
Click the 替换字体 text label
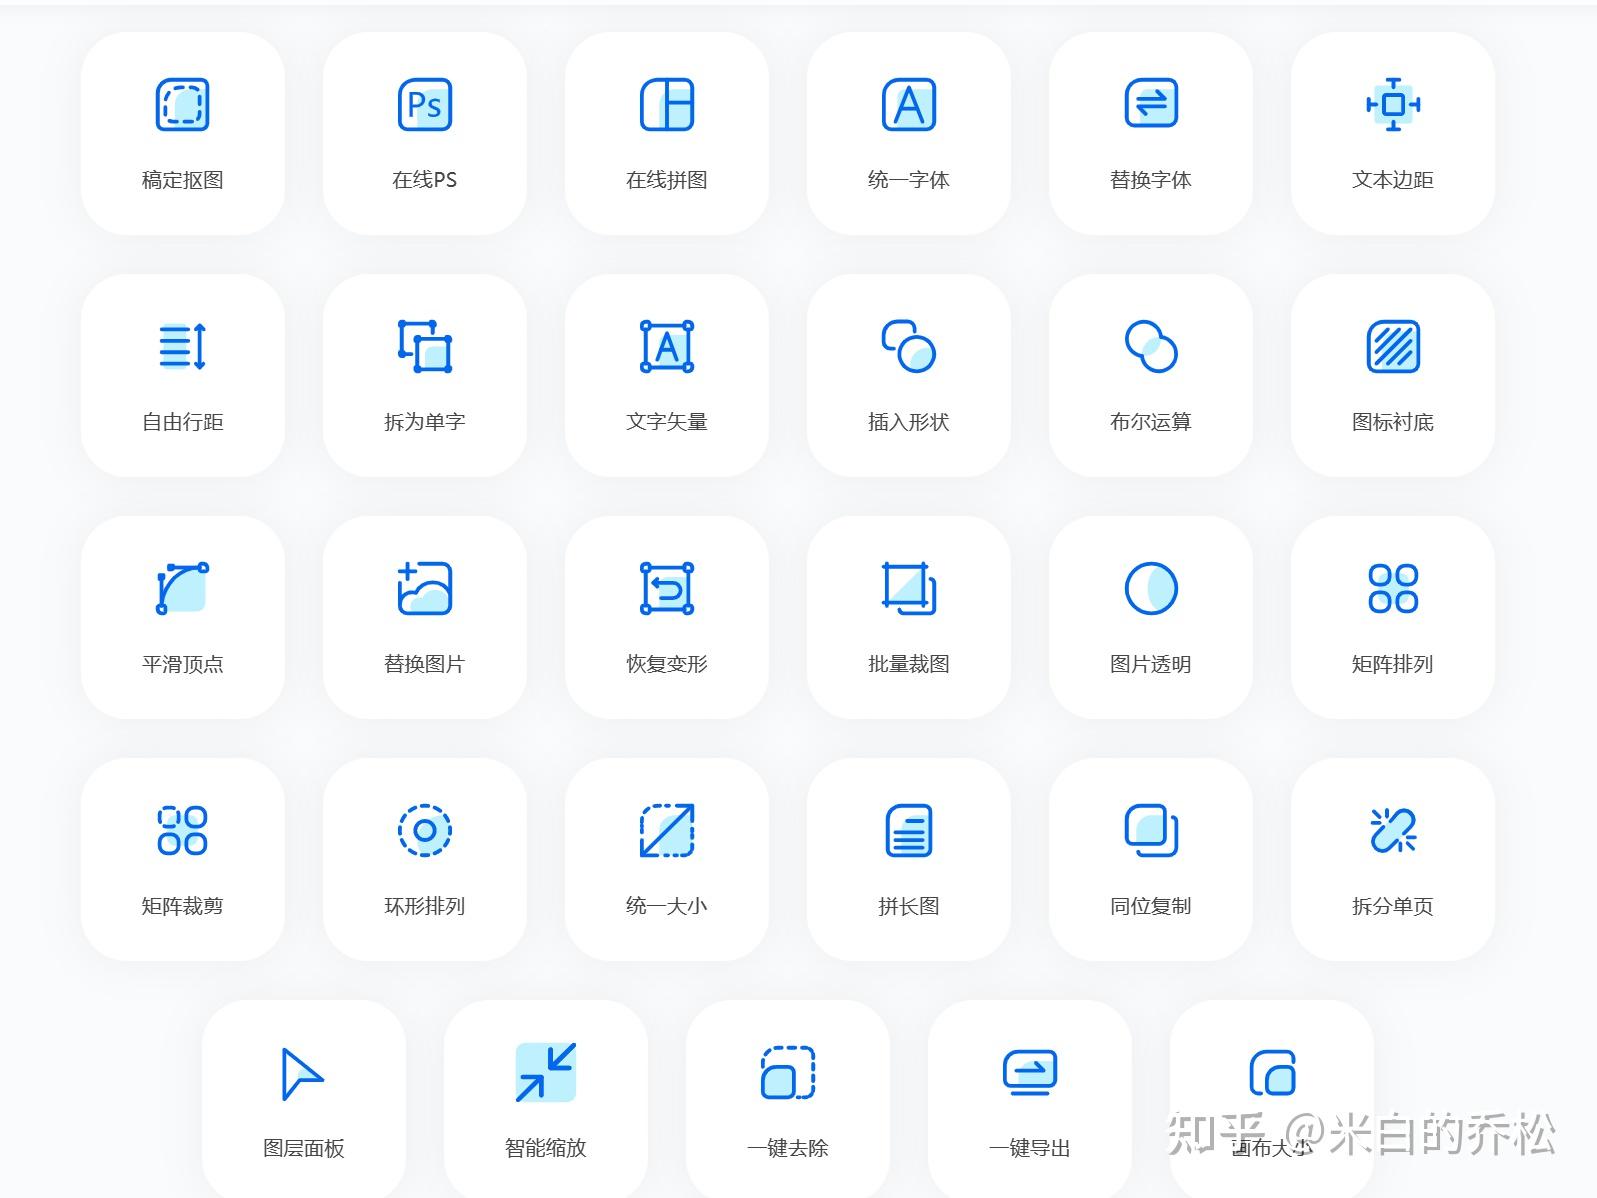[1151, 180]
